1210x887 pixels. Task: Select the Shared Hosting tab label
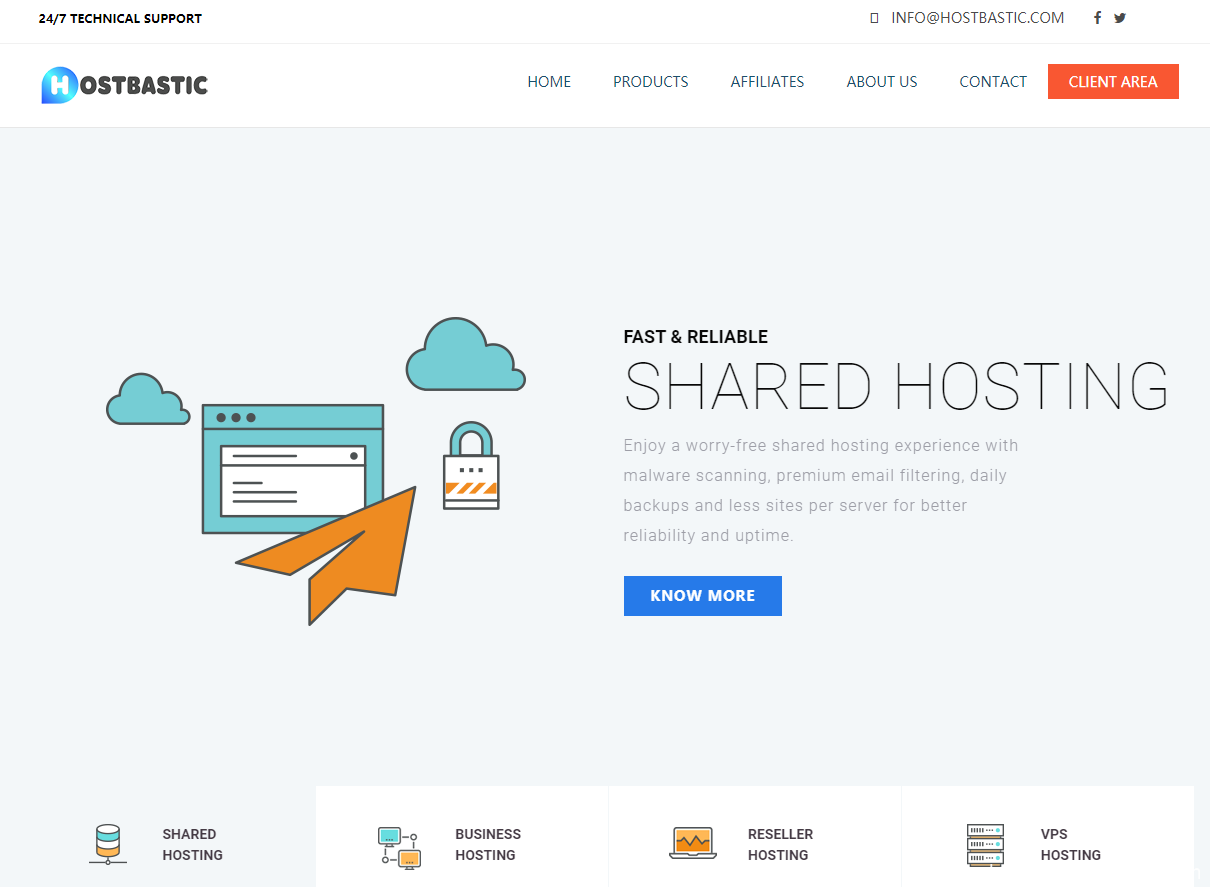pos(192,844)
